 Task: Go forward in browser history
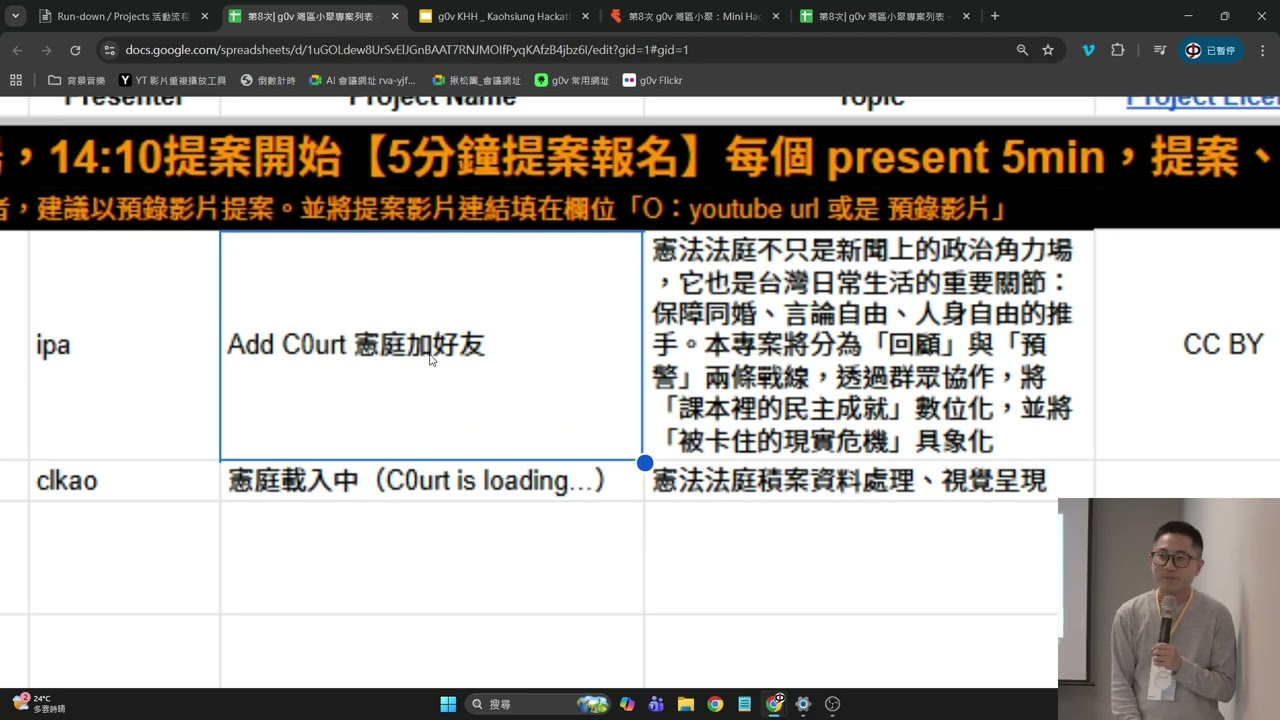[46, 50]
